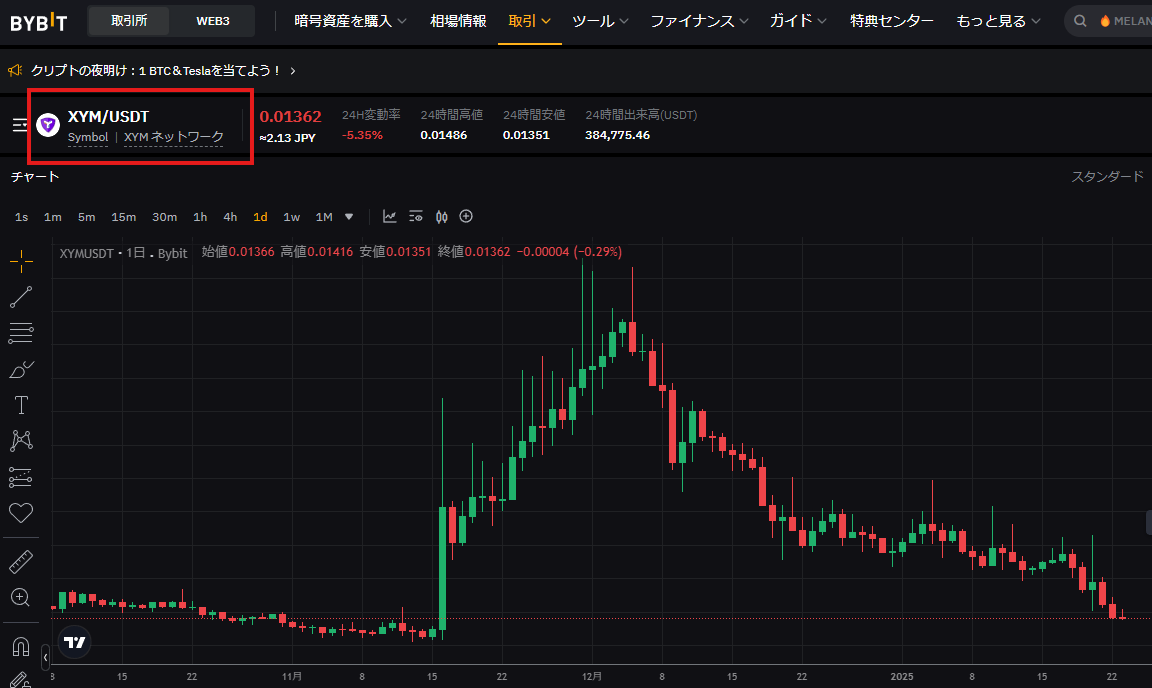The image size is (1152, 688).
Task: Click the Bybit logo
Action: click(x=38, y=22)
